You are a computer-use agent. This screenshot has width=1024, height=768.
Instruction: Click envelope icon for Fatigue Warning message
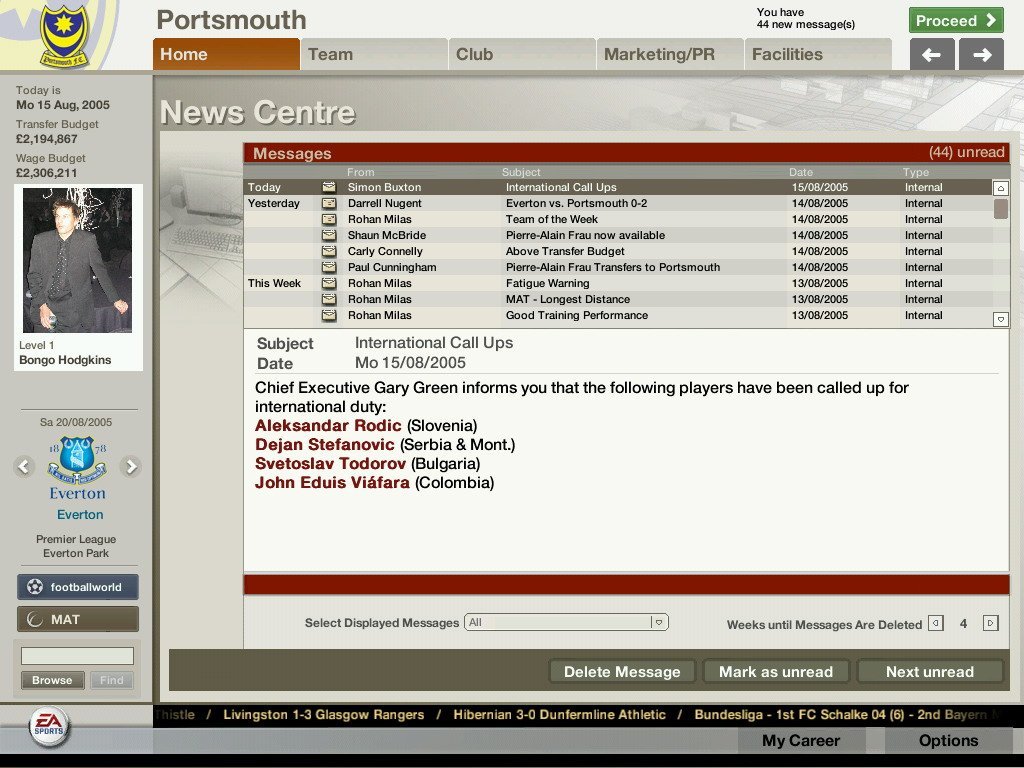coord(329,283)
